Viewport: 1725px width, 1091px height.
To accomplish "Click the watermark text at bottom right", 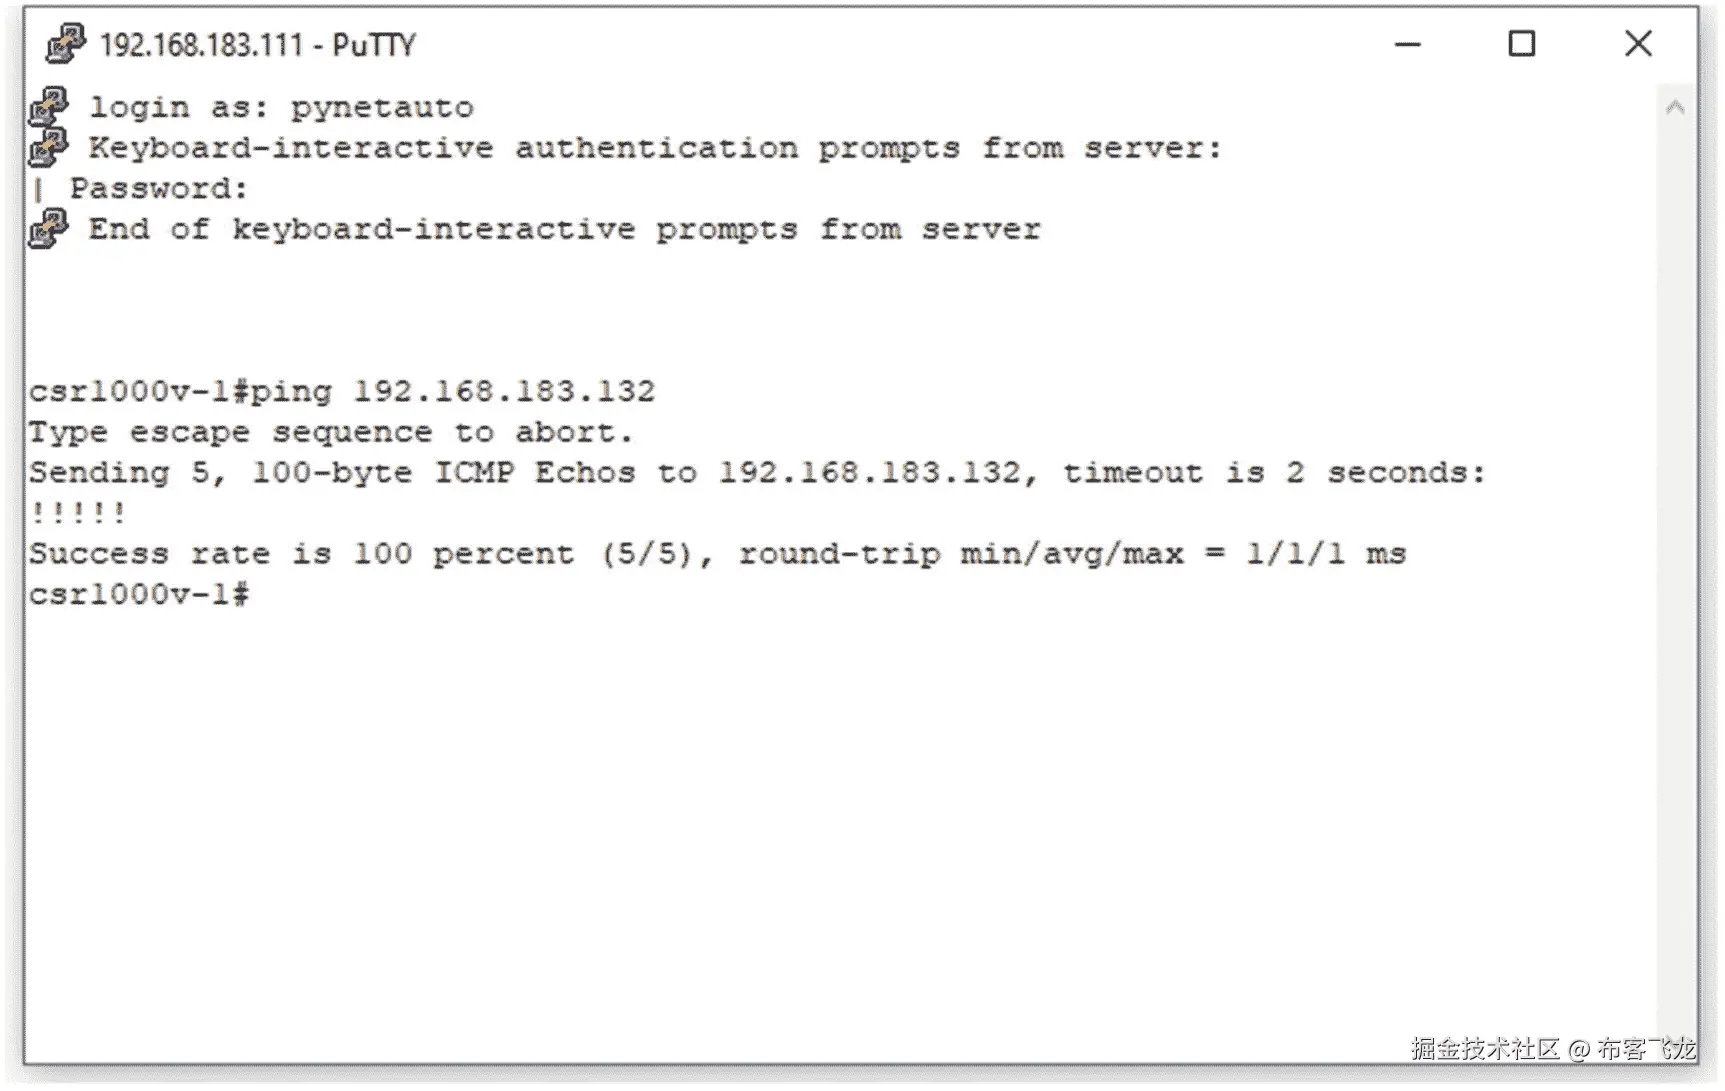I will pyautogui.click(x=1553, y=1048).
